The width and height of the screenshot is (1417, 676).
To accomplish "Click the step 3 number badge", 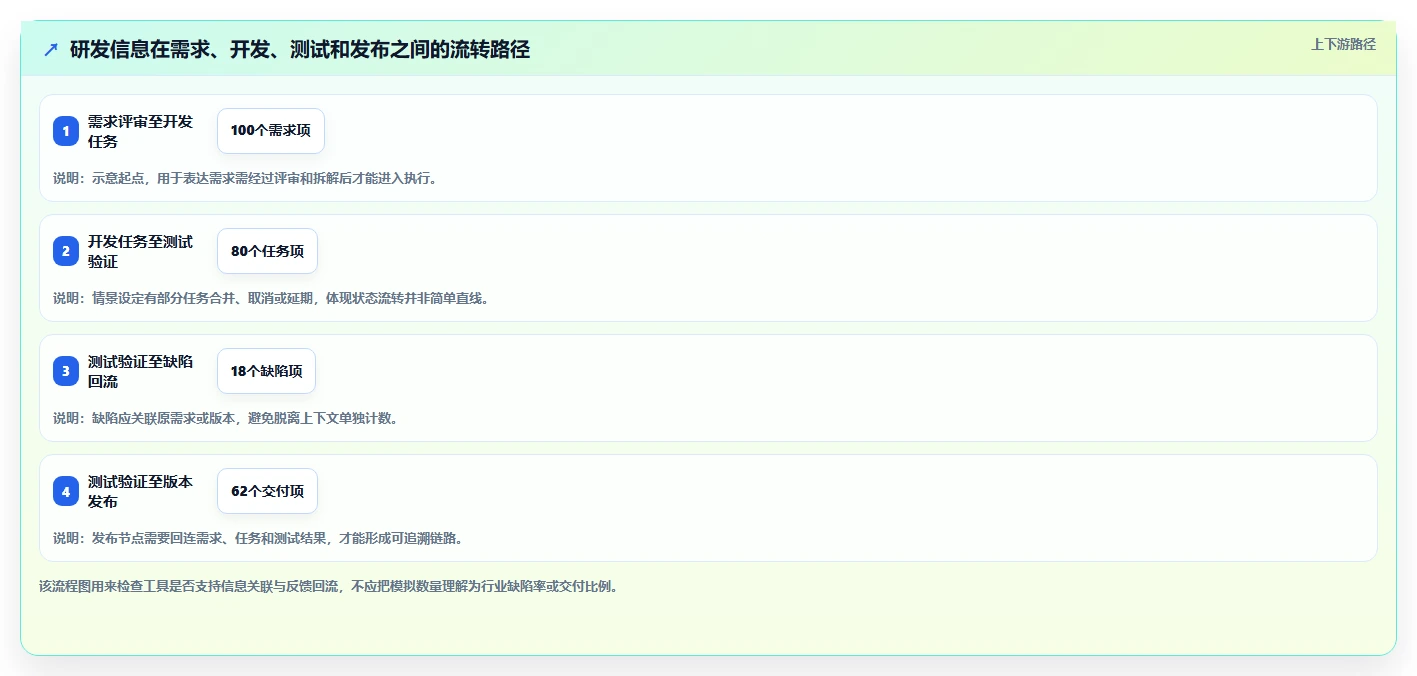I will tap(66, 371).
